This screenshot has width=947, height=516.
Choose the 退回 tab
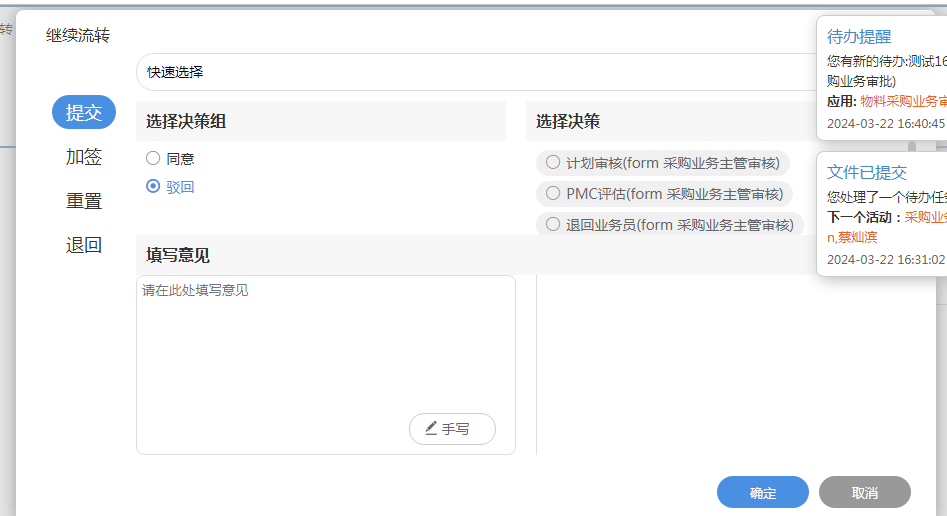pos(83,245)
